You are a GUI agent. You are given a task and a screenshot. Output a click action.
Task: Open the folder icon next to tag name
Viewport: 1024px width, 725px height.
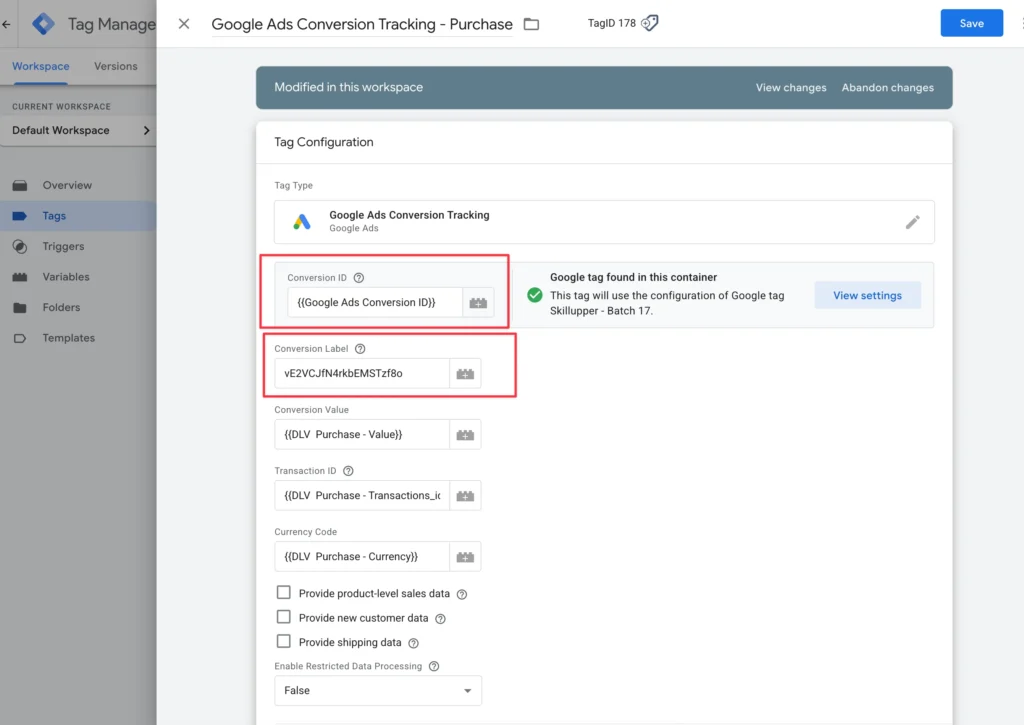[532, 24]
